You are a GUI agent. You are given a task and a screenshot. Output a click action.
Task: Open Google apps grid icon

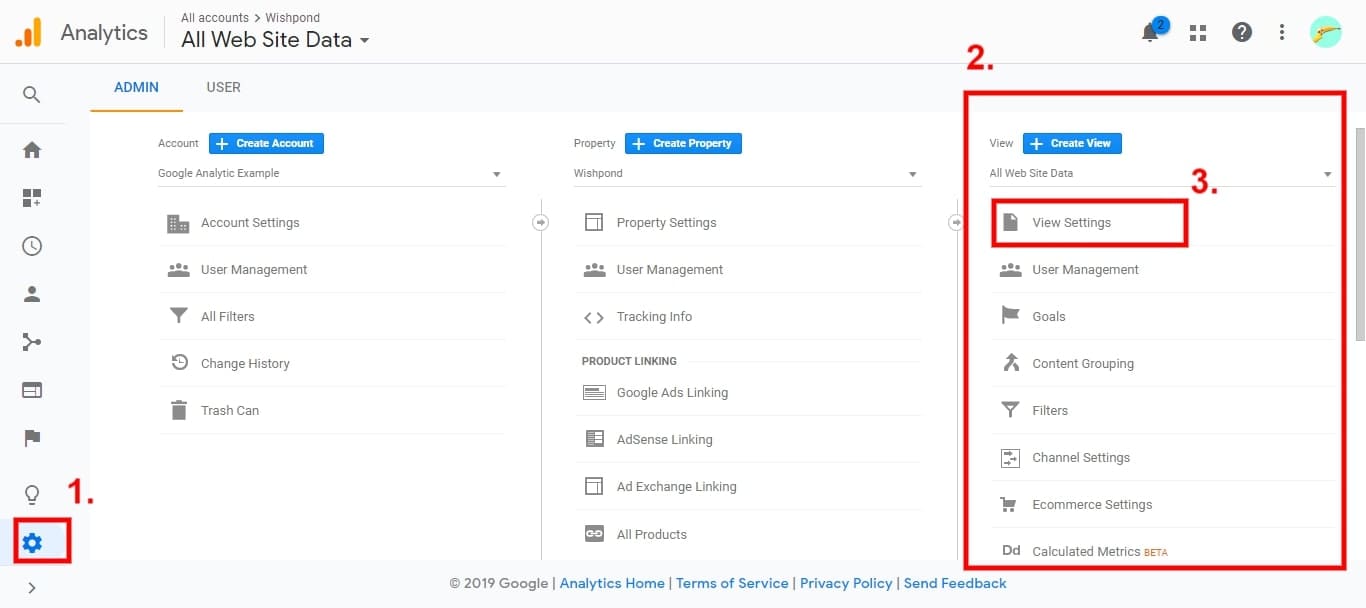[1197, 33]
